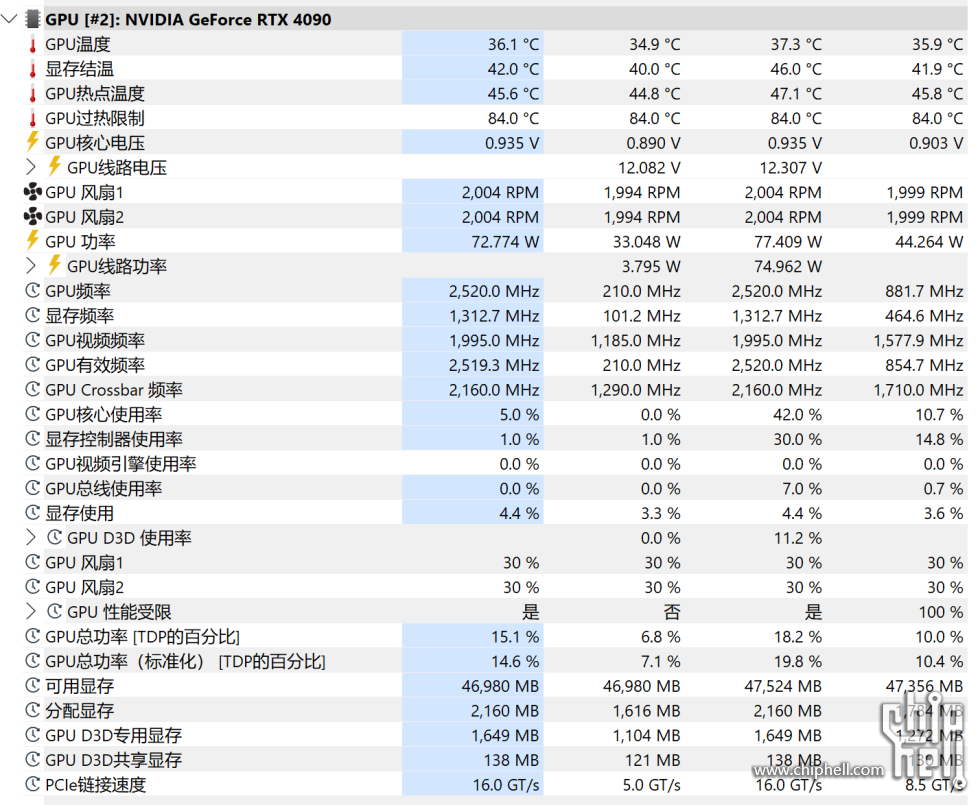Select the 显存结温 sensor row label
Image resolution: width=980 pixels, height=805 pixels.
[x=79, y=69]
